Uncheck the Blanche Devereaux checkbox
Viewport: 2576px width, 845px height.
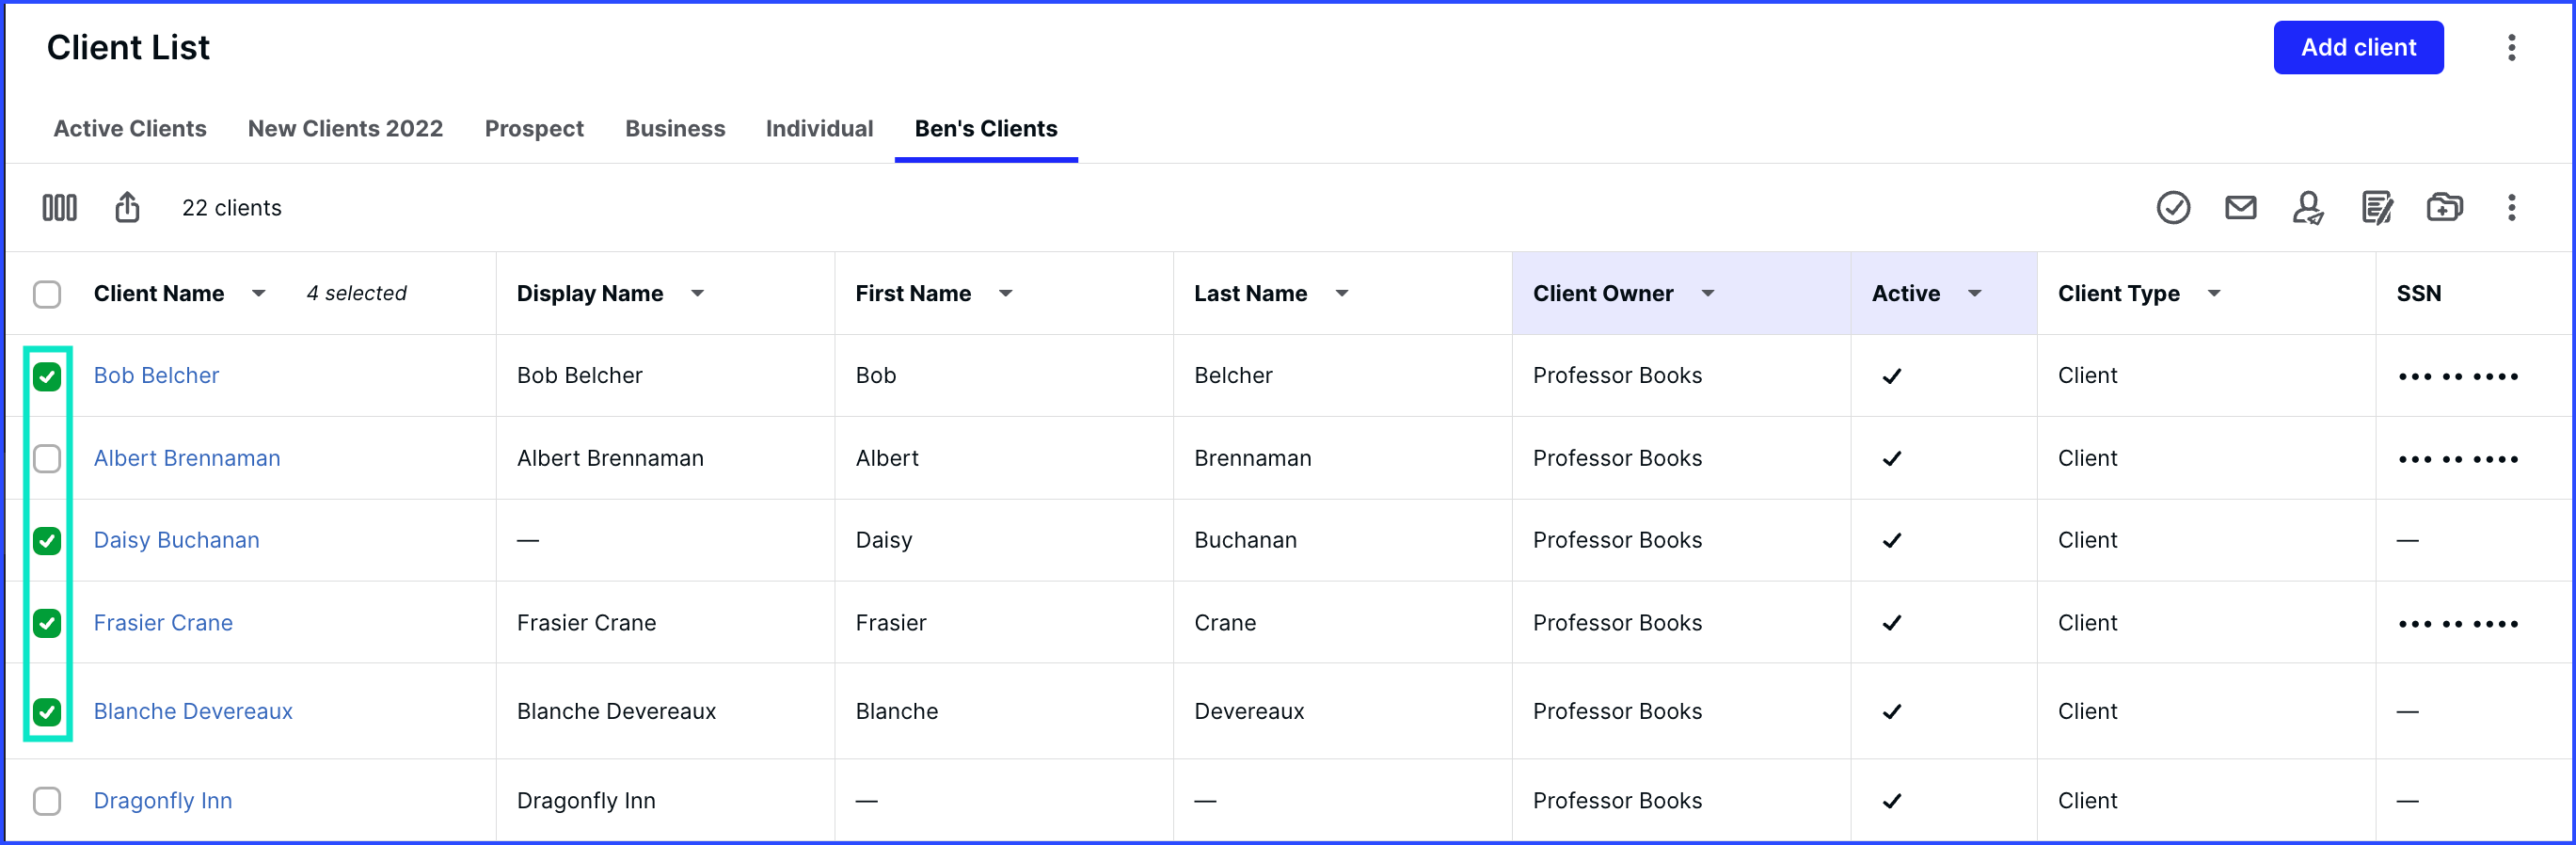coord(47,712)
